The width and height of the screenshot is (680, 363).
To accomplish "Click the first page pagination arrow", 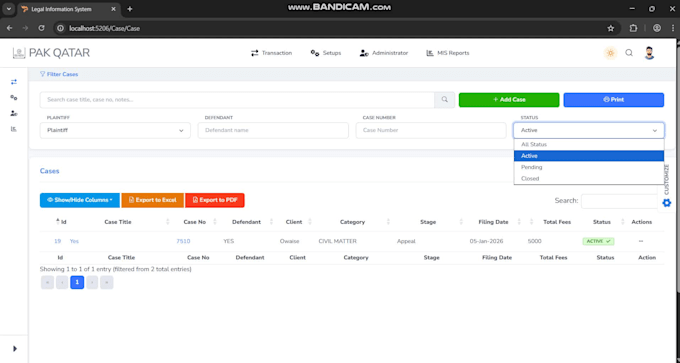I will pos(47,282).
